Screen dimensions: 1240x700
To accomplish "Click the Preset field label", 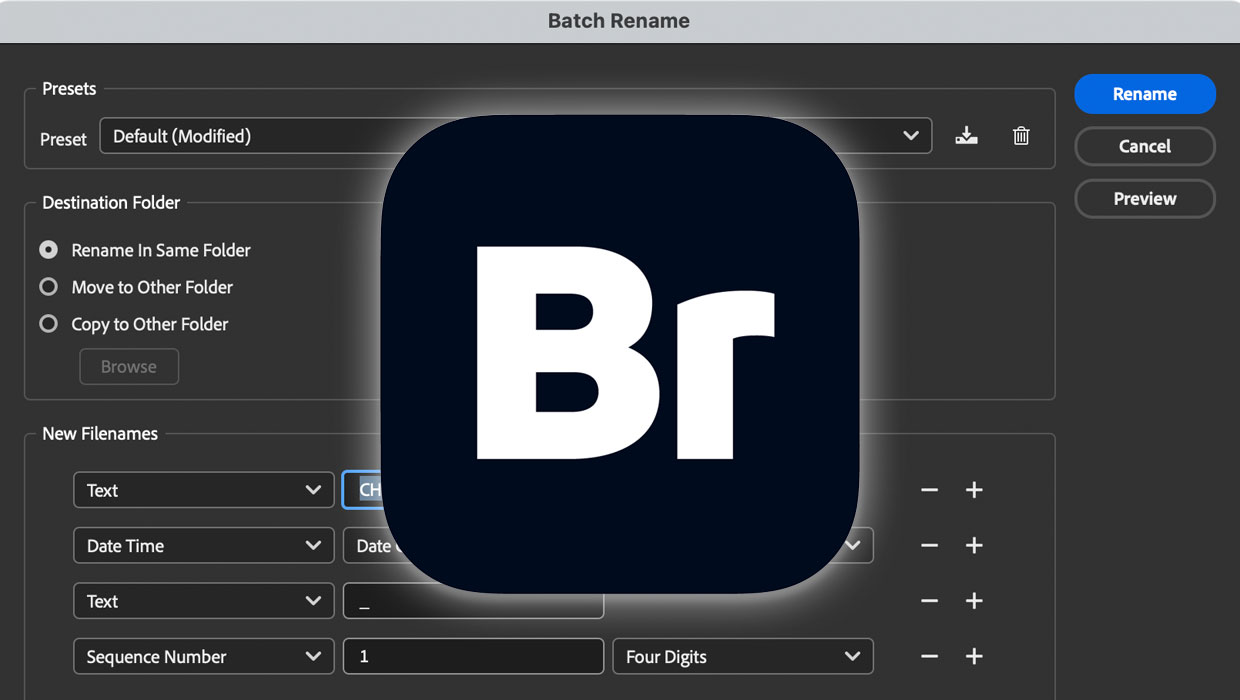I will pos(63,139).
